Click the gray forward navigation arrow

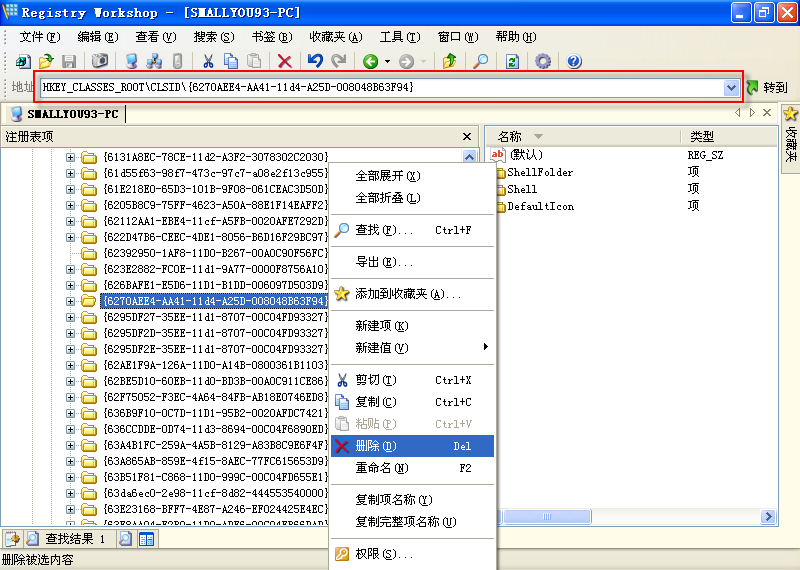pyautogui.click(x=406, y=62)
